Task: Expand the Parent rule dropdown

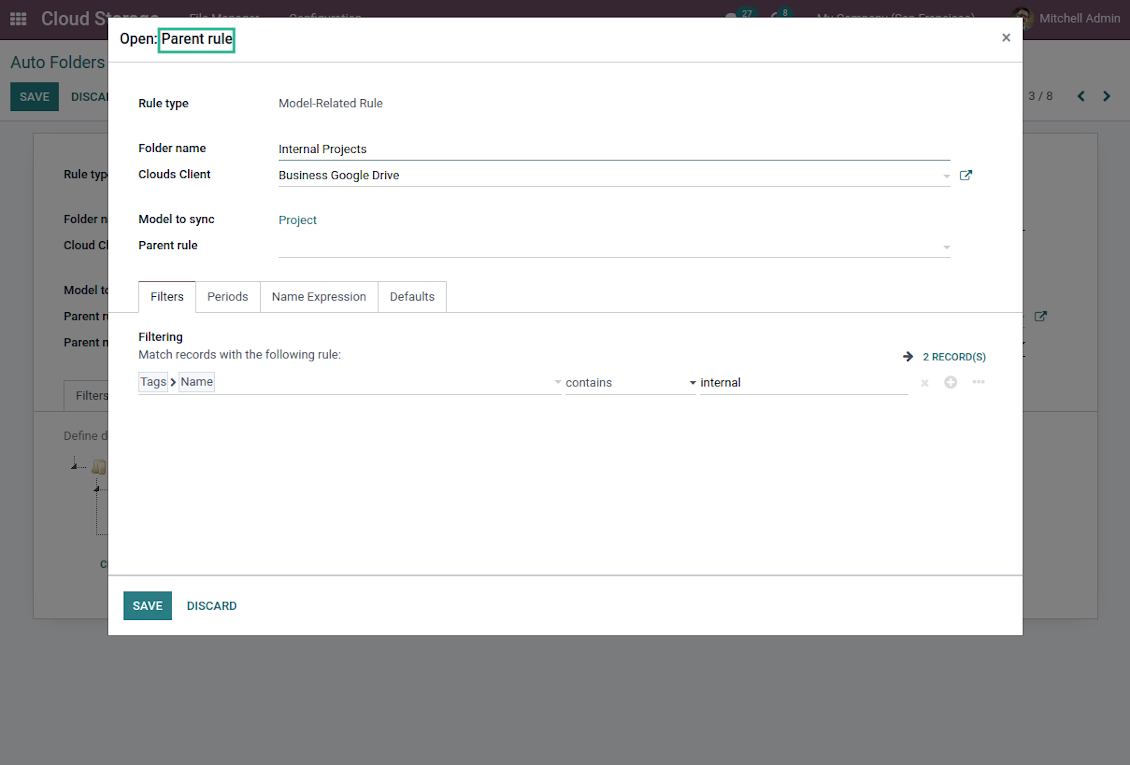Action: 946,247
